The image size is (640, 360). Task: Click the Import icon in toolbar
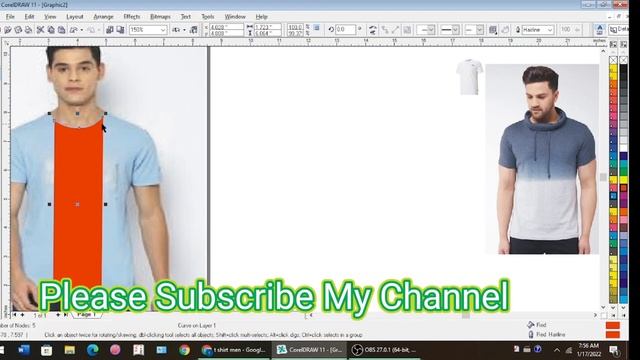click(x=109, y=30)
